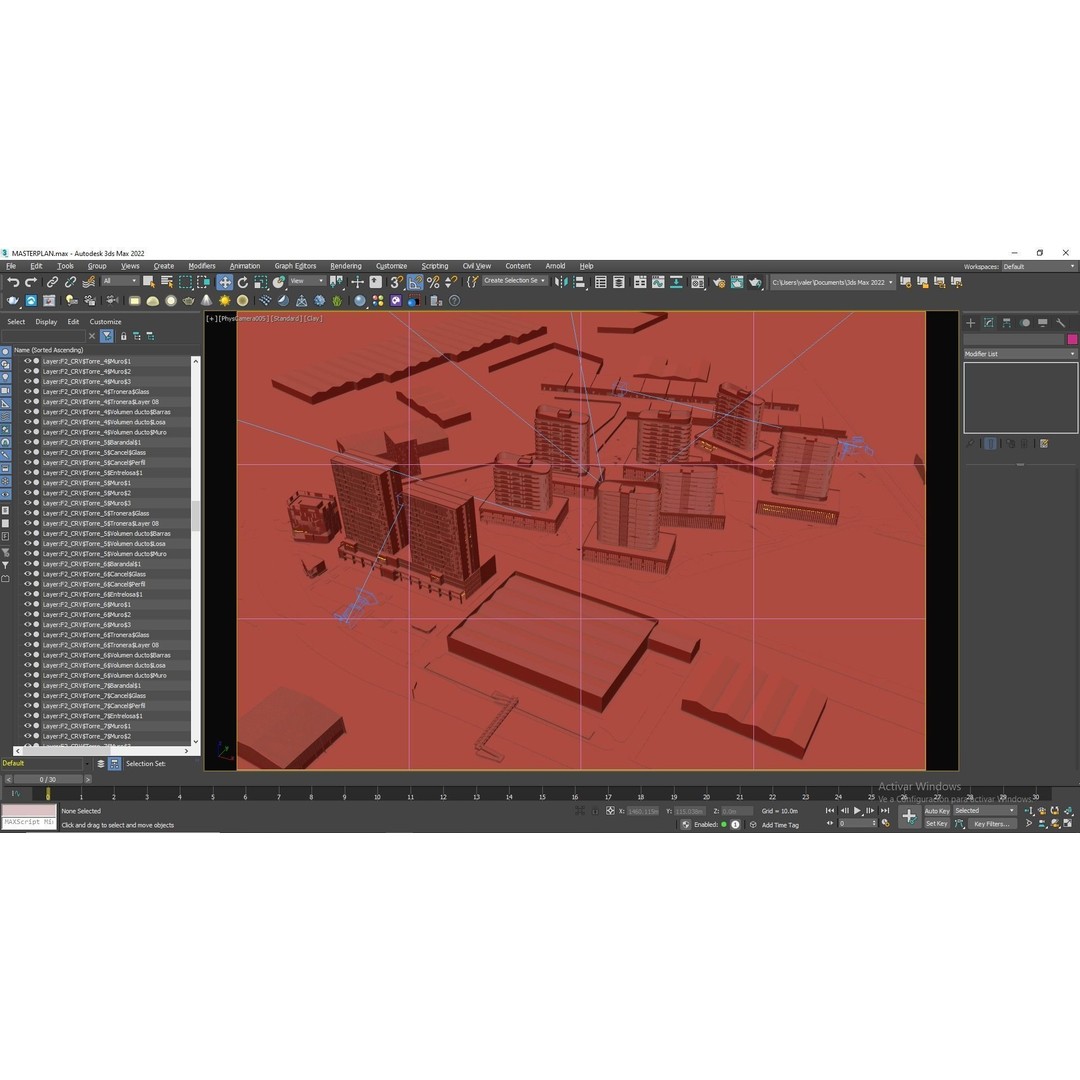The height and width of the screenshot is (1080, 1080).
Task: Click the Mirror tool icon
Action: [561, 282]
